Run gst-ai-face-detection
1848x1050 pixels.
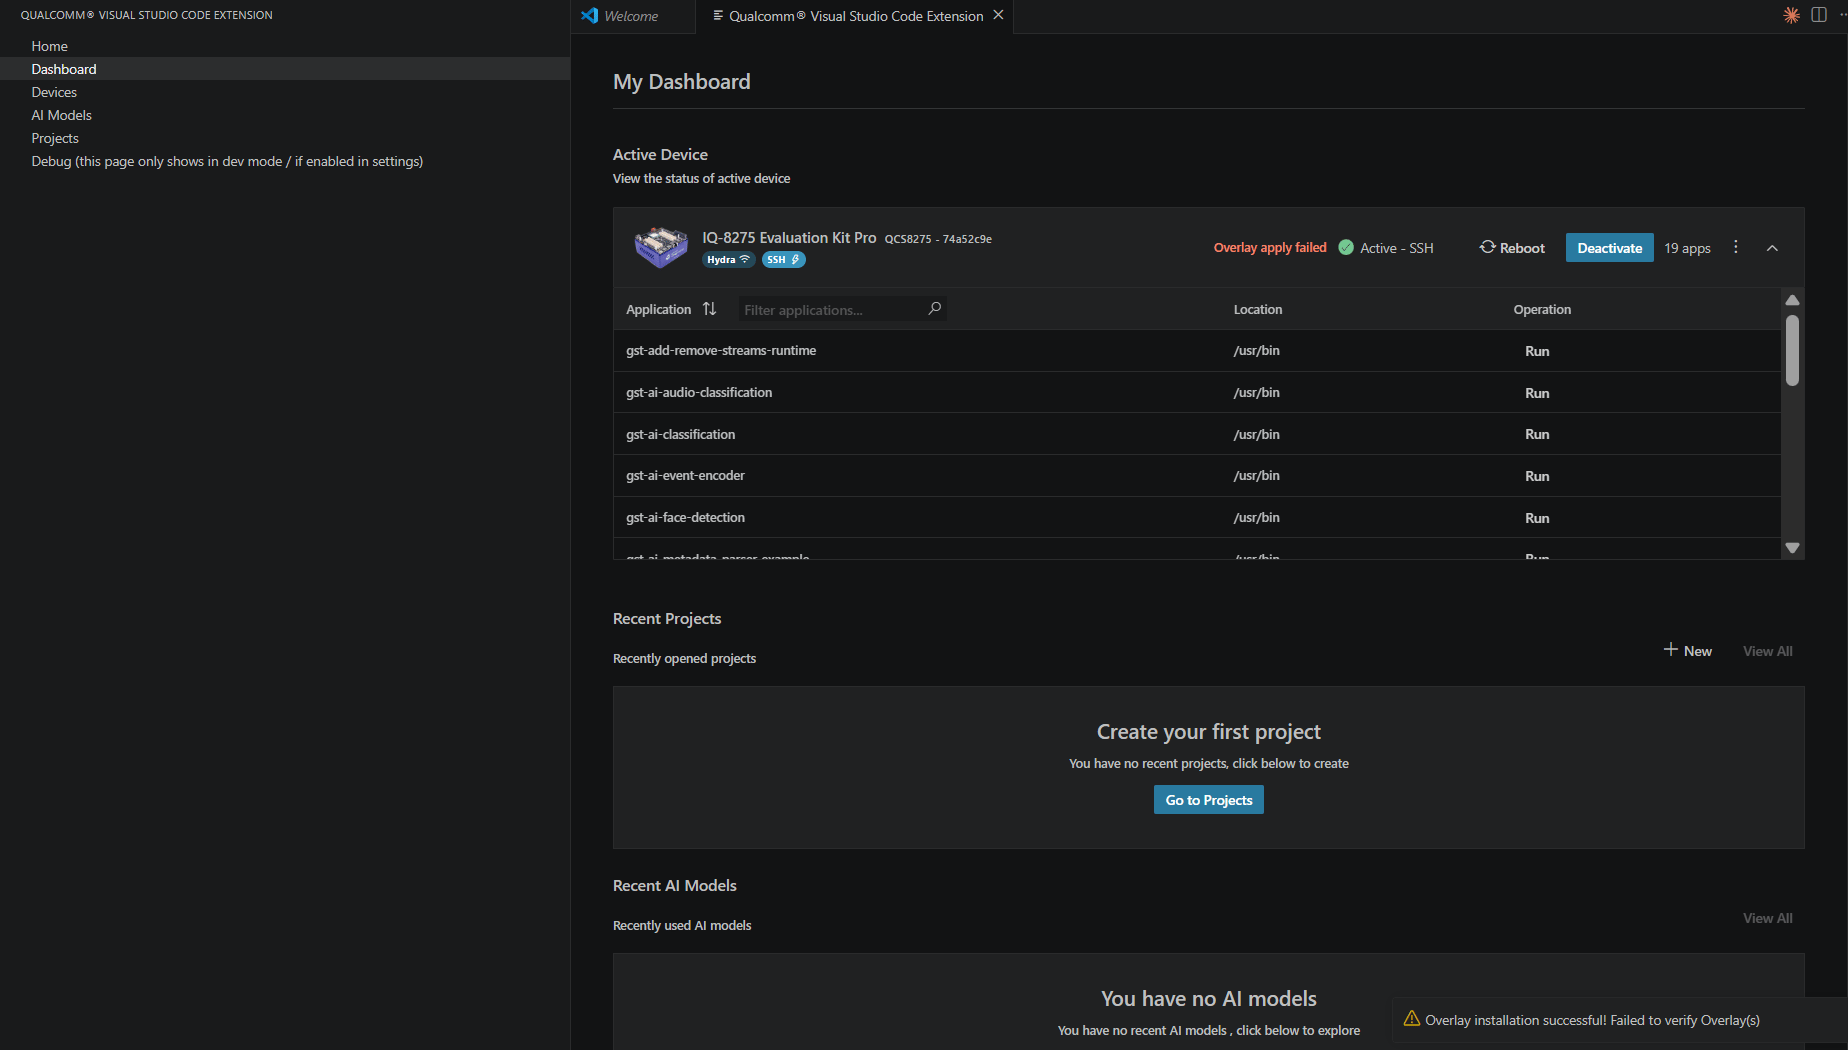pyautogui.click(x=1537, y=519)
